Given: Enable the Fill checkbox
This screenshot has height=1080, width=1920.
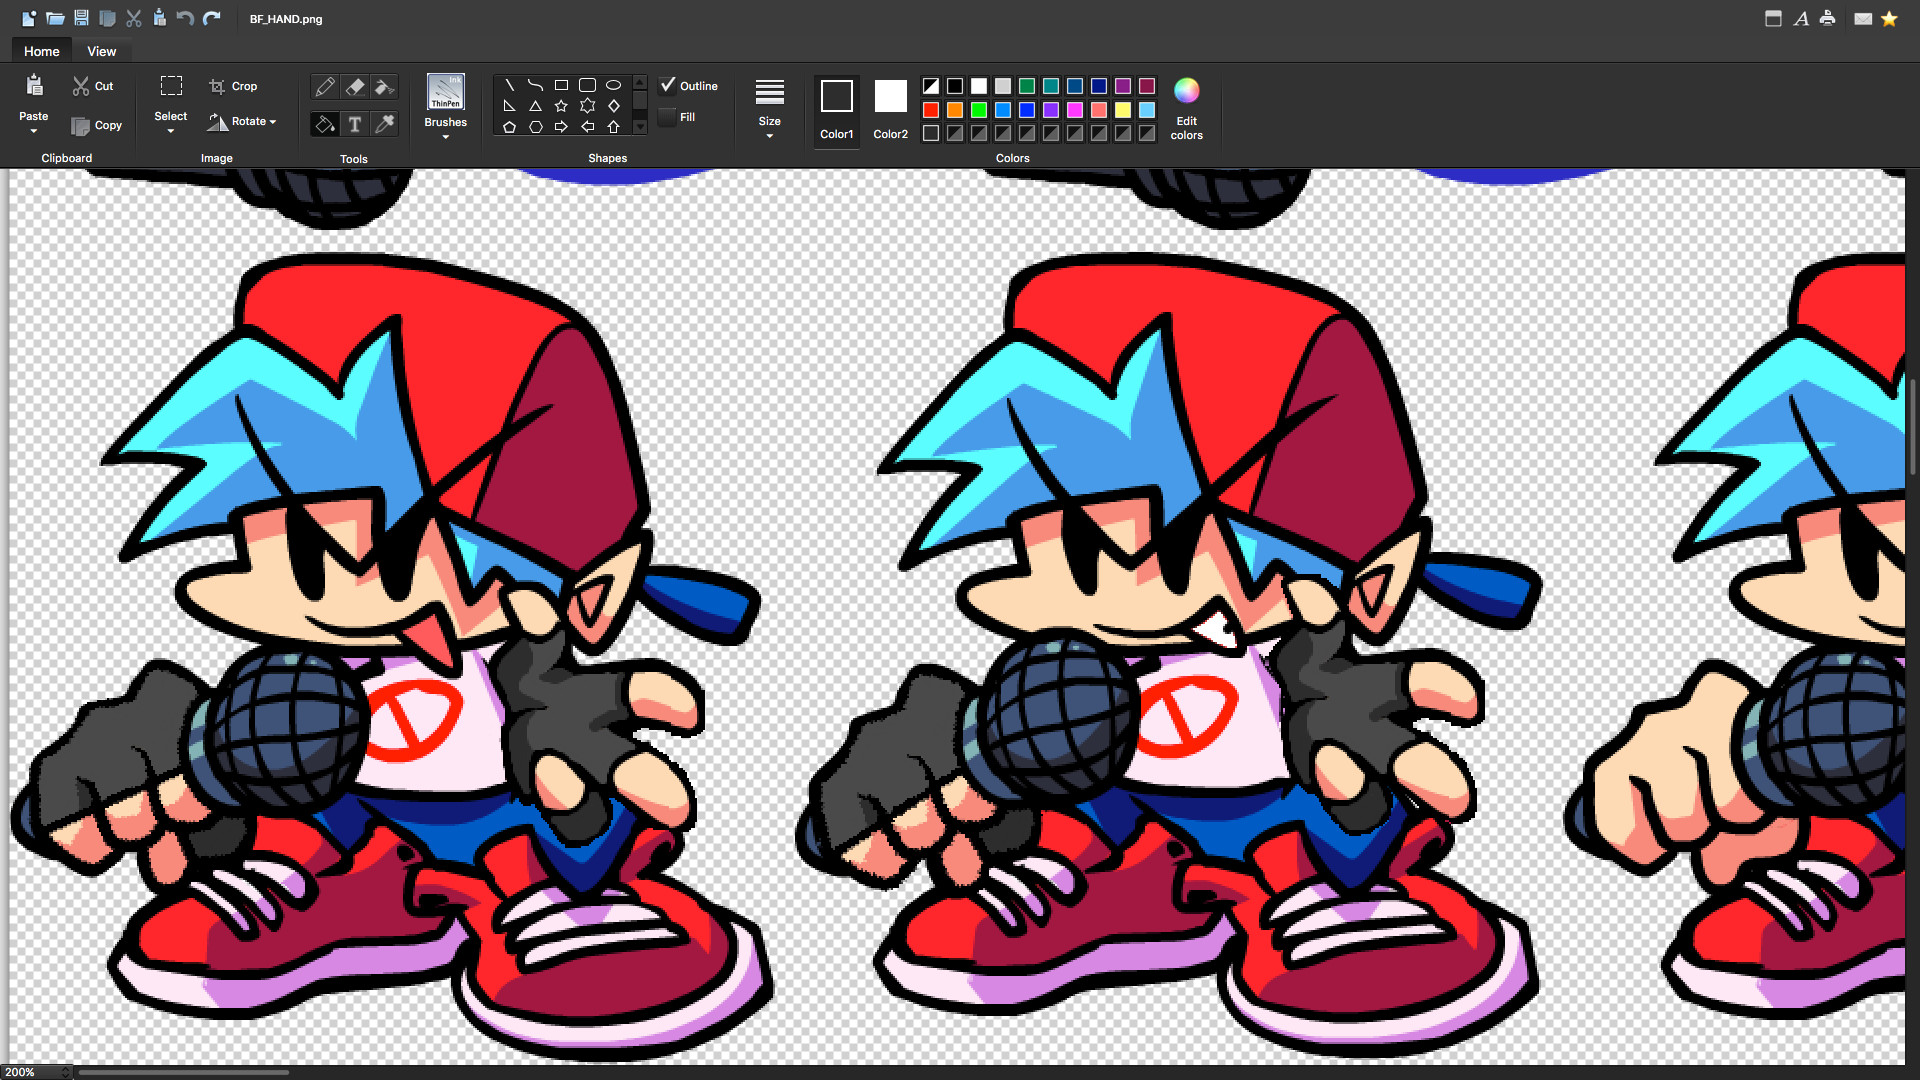Looking at the screenshot, I should pos(668,117).
